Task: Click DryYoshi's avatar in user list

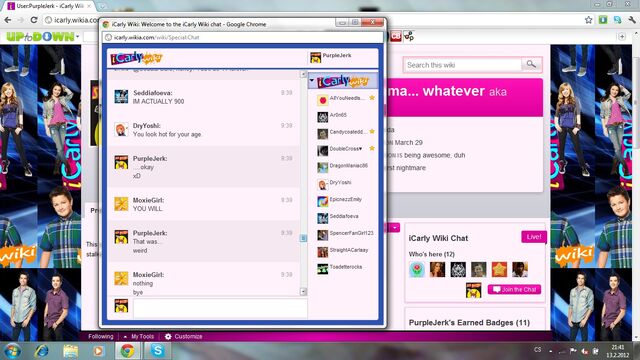Action: click(322, 184)
